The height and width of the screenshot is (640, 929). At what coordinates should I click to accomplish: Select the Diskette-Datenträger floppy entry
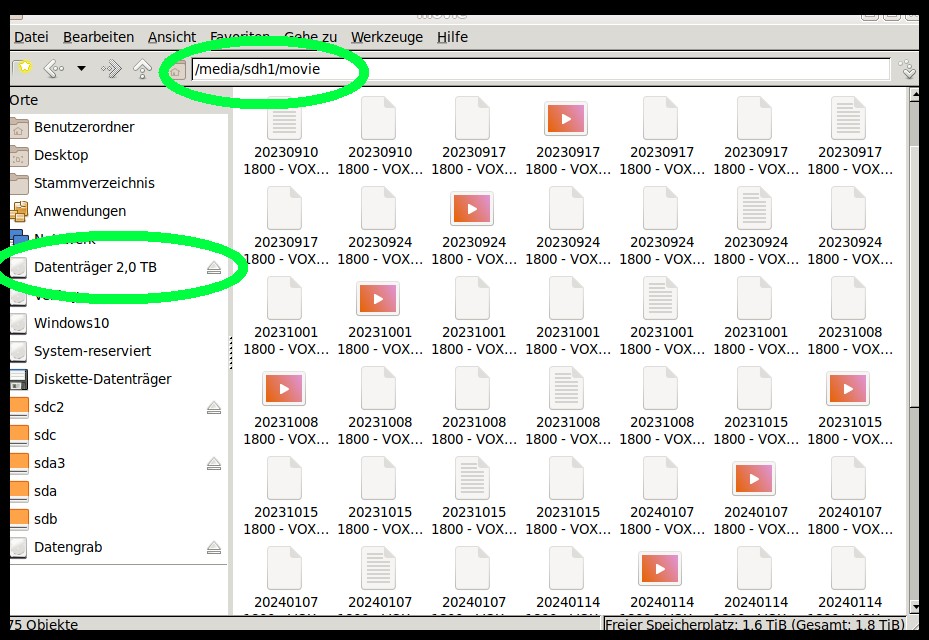[x=118, y=379]
